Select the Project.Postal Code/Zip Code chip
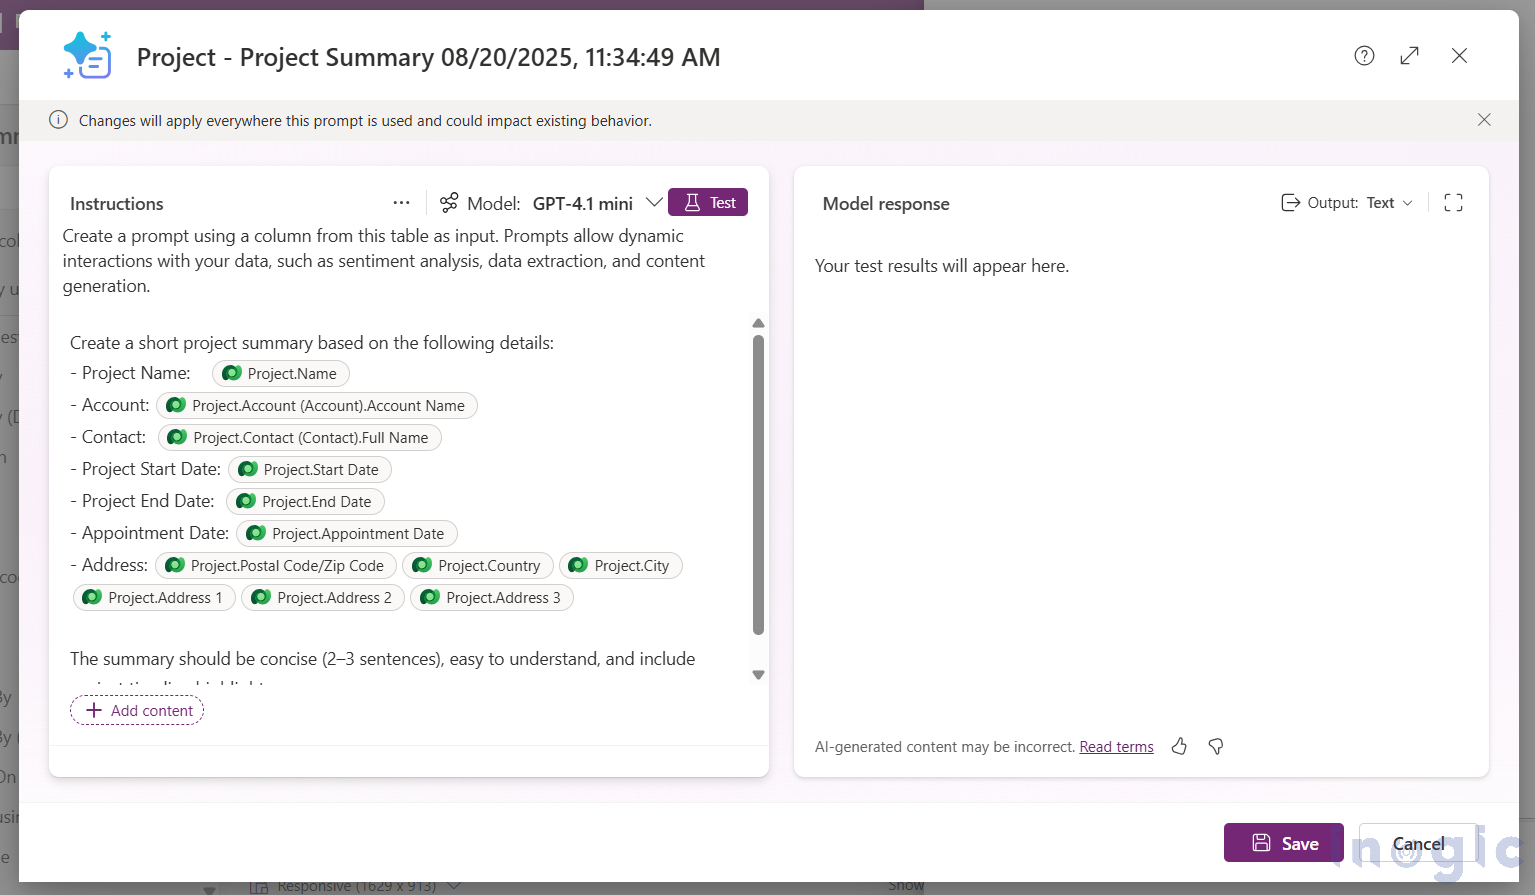Viewport: 1535px width, 895px height. (275, 565)
